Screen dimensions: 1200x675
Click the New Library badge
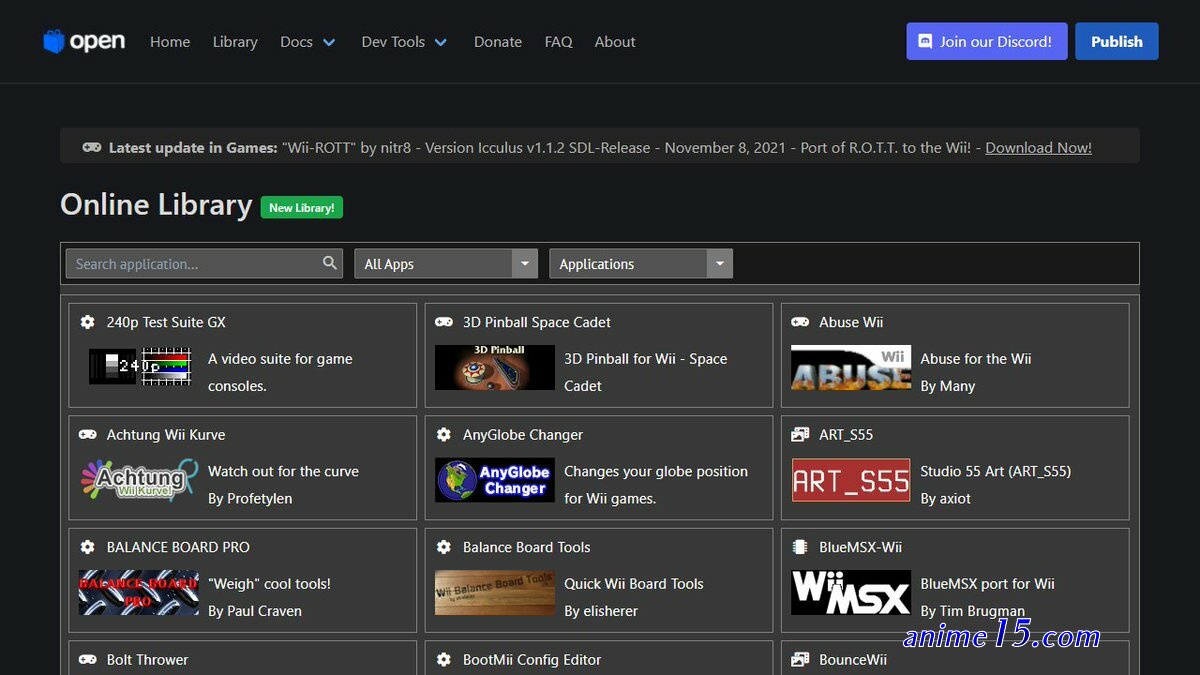click(302, 207)
